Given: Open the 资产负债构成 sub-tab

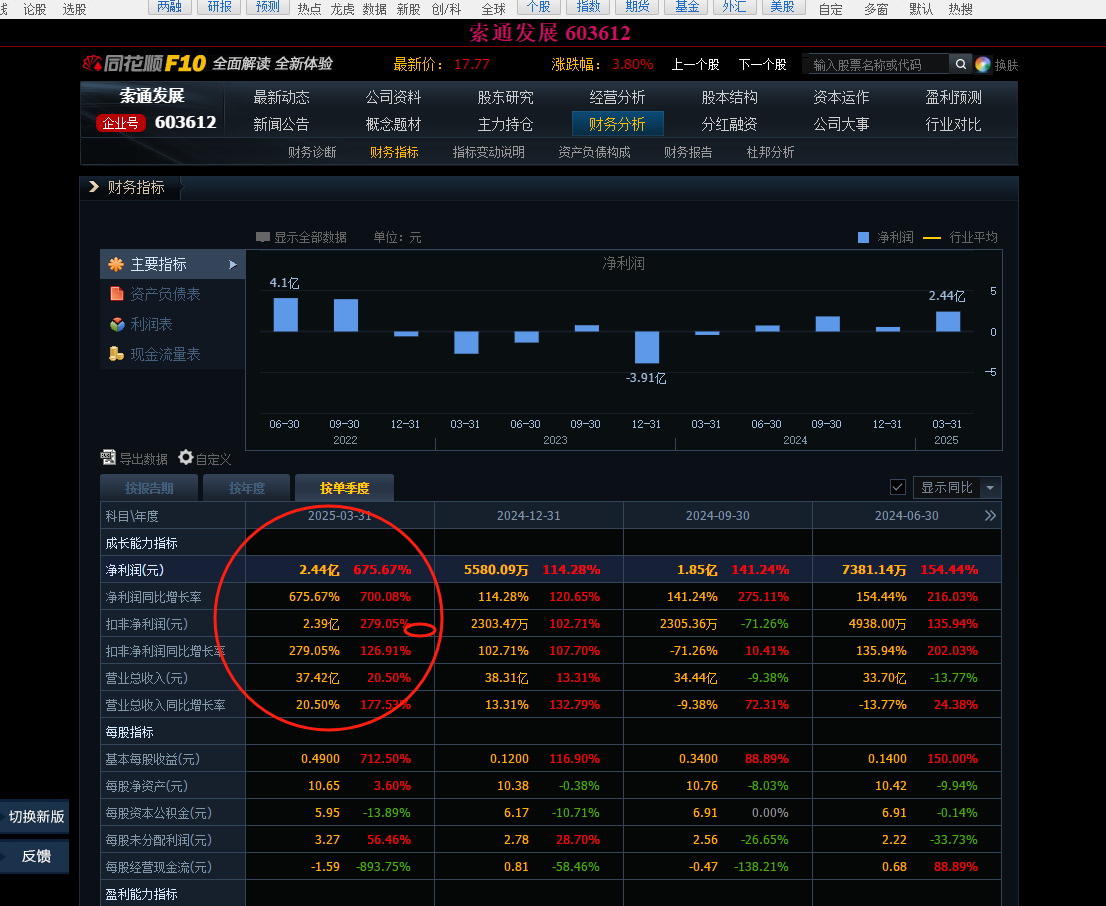Looking at the screenshot, I should tap(594, 152).
